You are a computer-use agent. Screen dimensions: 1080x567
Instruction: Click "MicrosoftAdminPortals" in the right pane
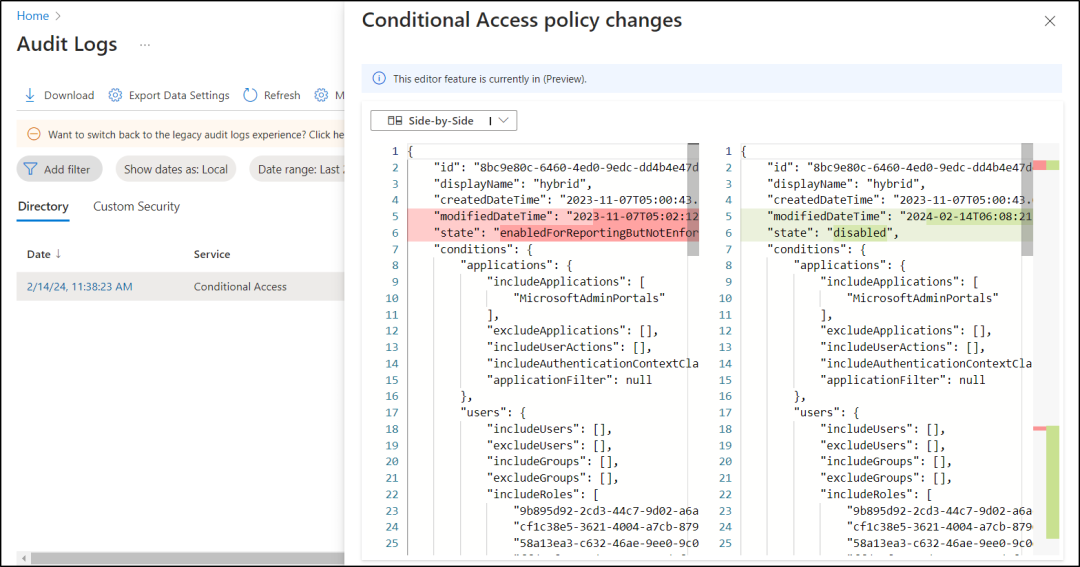tap(922, 298)
